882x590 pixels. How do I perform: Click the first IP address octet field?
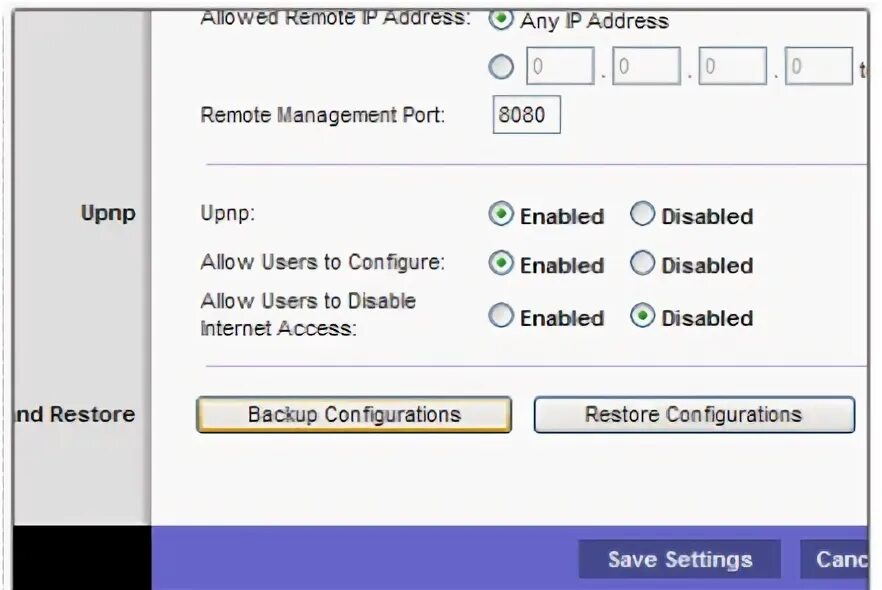(x=560, y=66)
